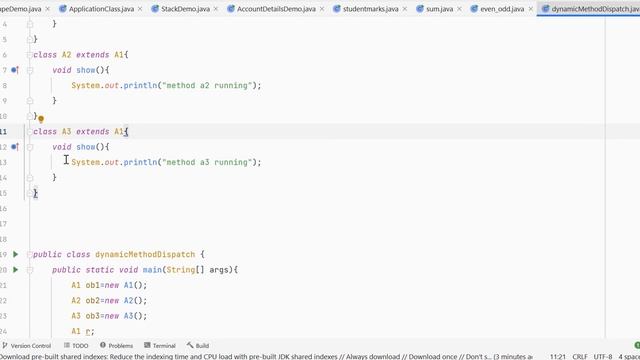Collapse the dynamicMethodDispatch class block
This screenshot has height=360, width=640.
coord(30,254)
